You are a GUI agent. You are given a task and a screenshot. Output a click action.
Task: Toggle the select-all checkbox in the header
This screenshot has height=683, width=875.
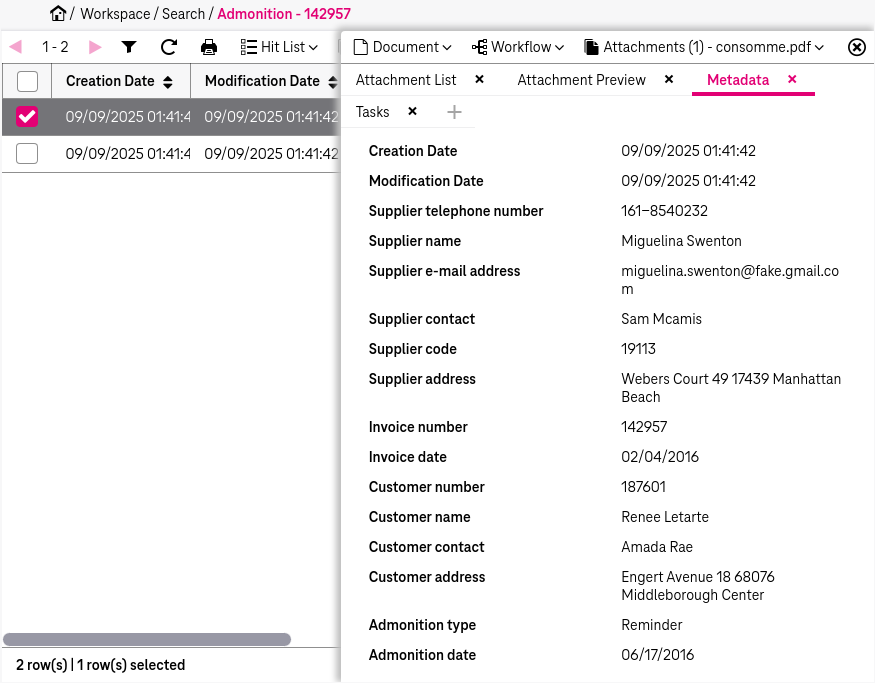27,81
